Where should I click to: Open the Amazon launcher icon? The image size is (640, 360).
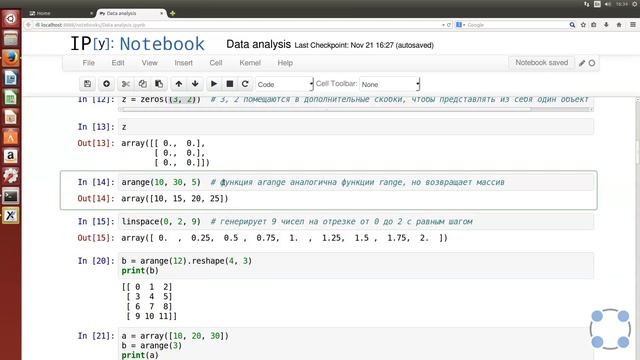11,156
